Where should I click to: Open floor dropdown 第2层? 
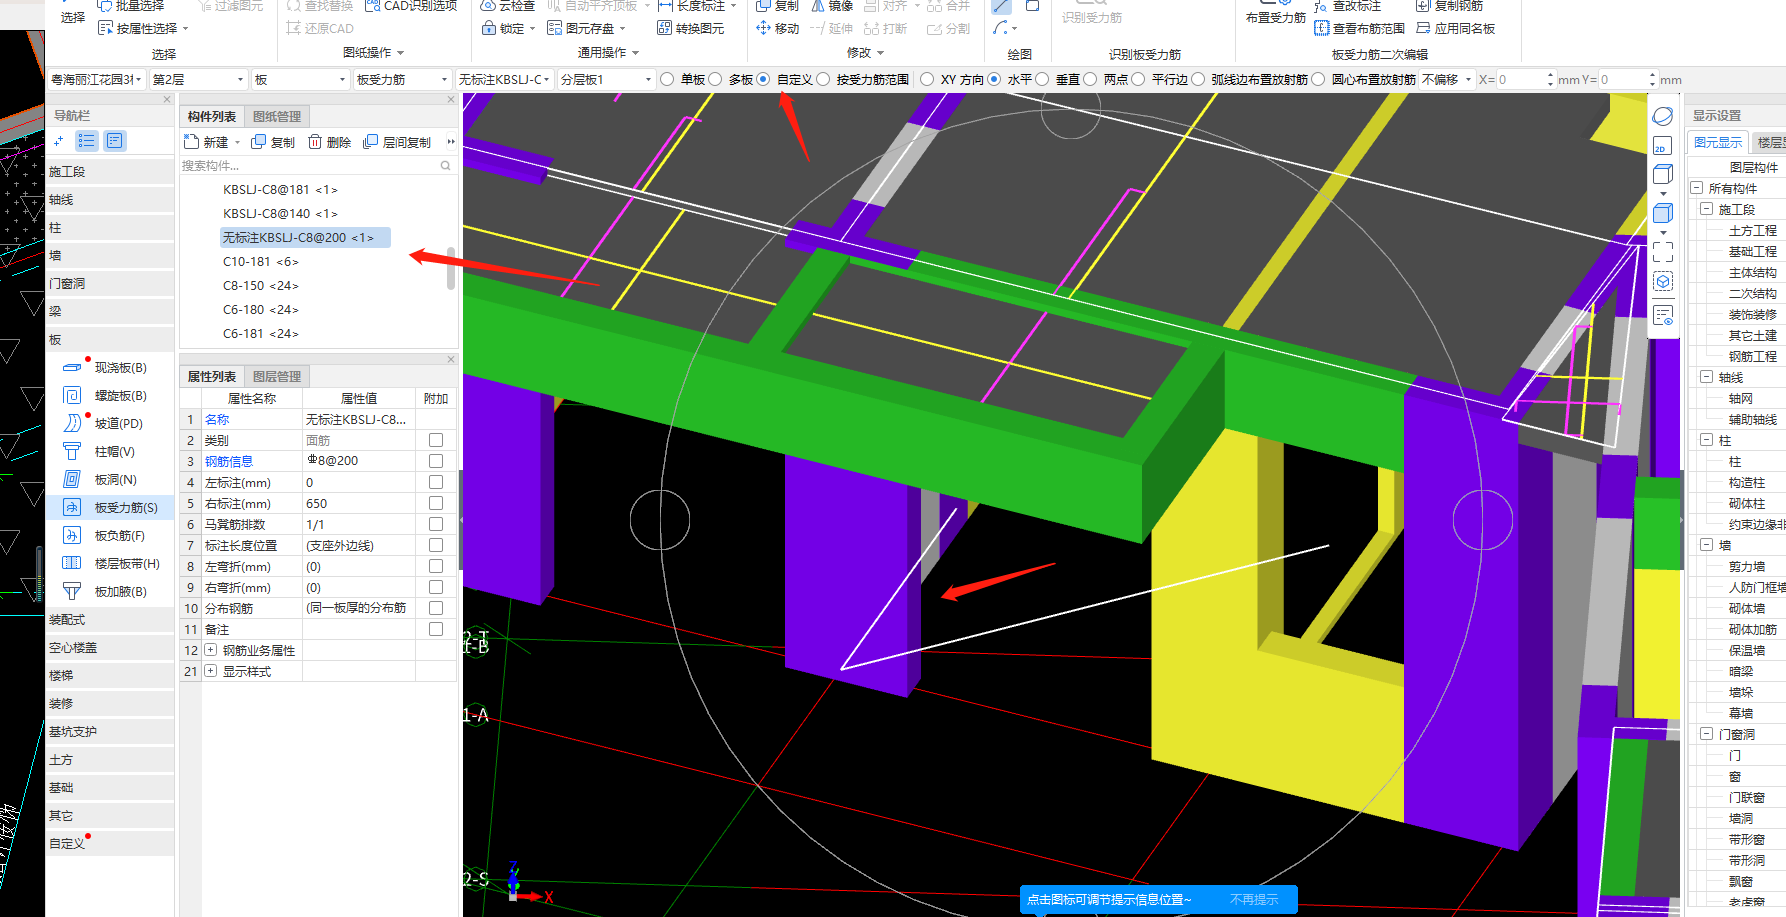click(198, 79)
